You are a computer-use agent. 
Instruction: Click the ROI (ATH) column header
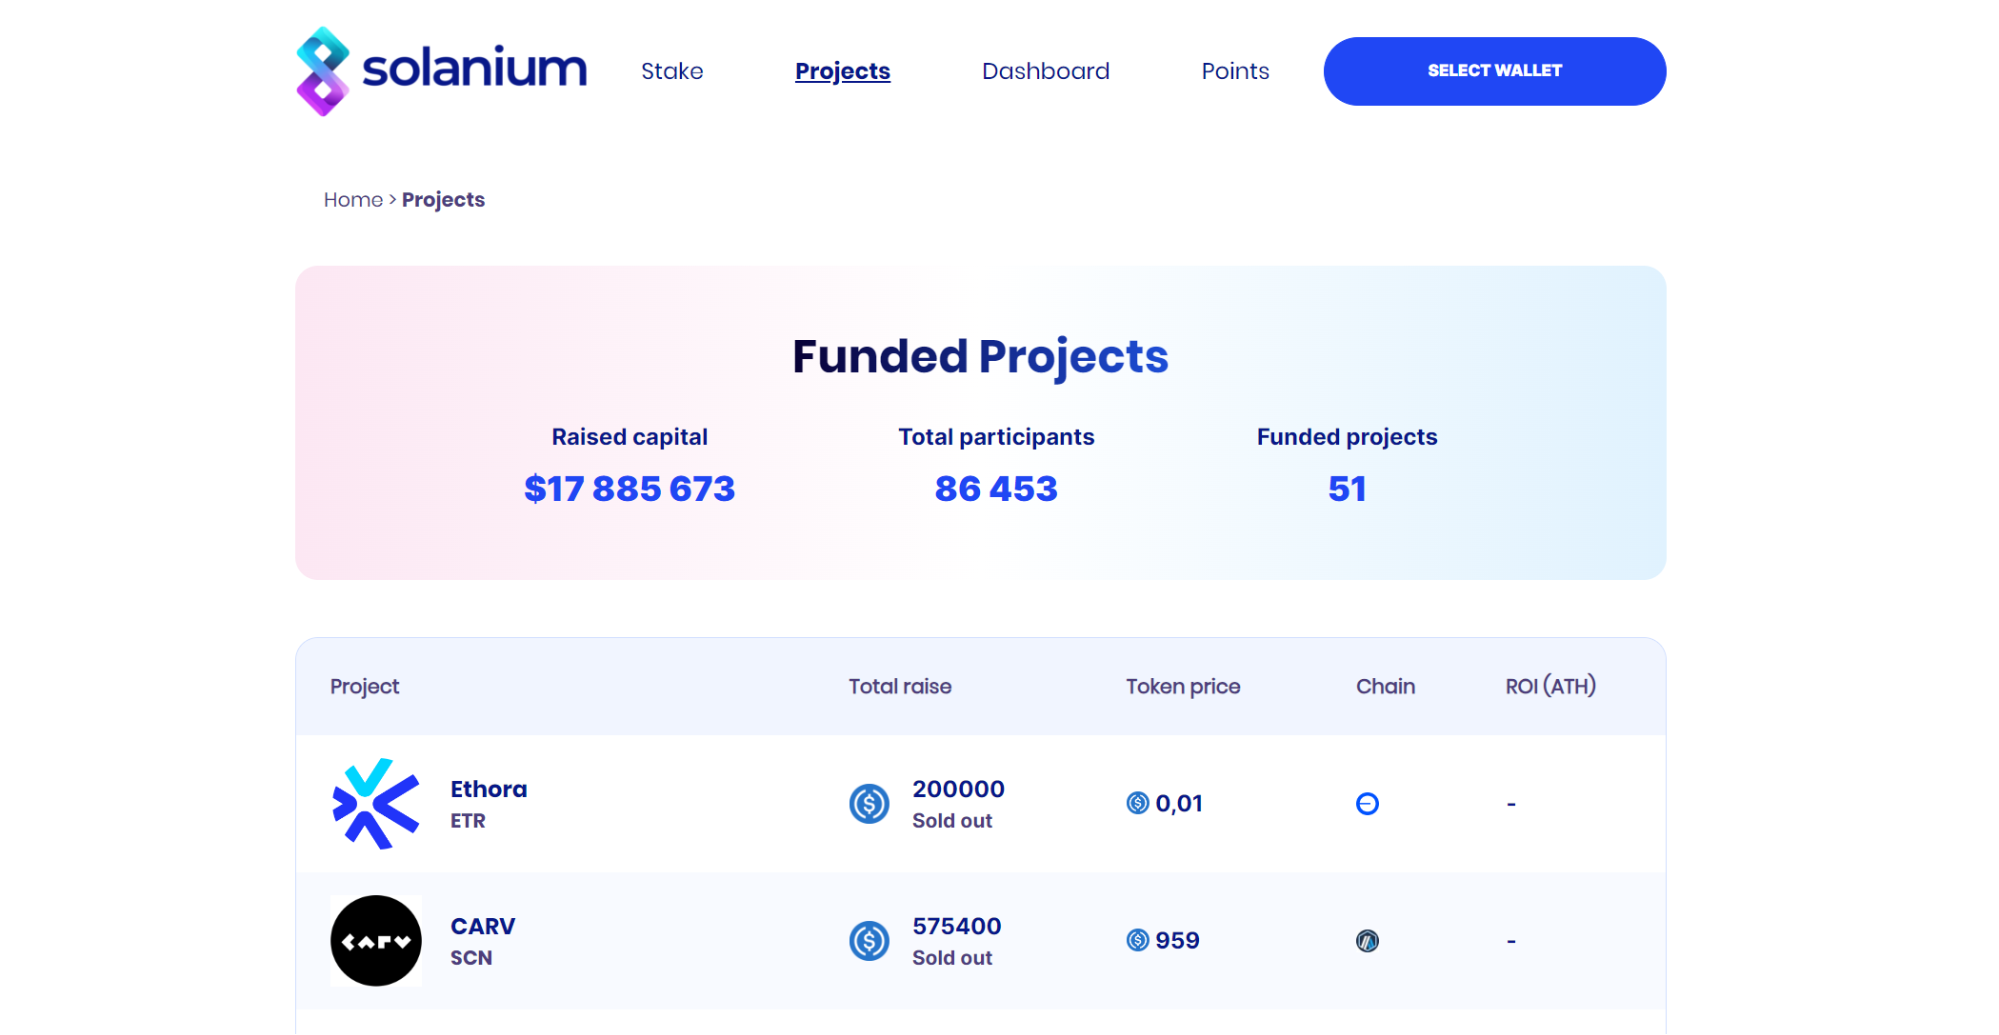click(1550, 686)
